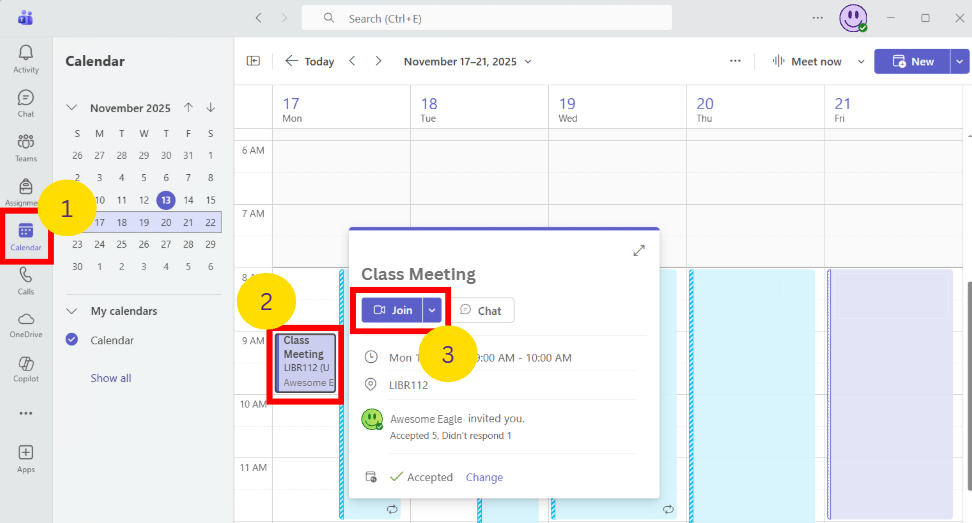The height and width of the screenshot is (523, 972).
Task: Toggle the Calendar checkbox under My calendars
Action: (72, 340)
